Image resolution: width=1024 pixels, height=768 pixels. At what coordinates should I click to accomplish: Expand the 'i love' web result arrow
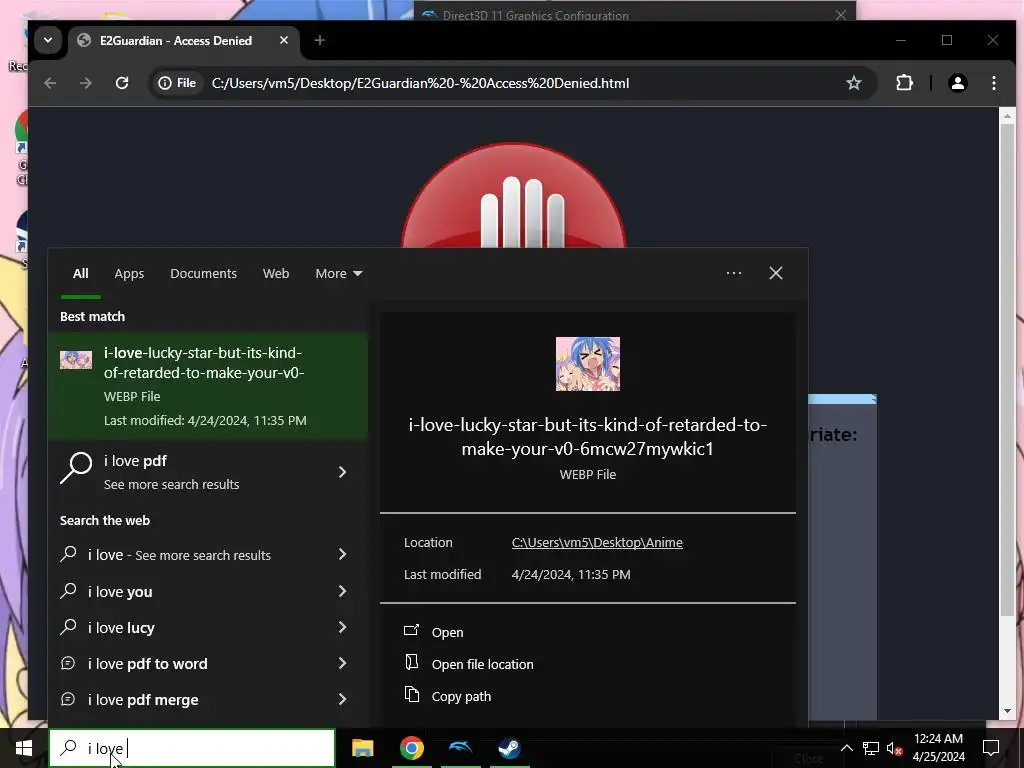(342, 554)
